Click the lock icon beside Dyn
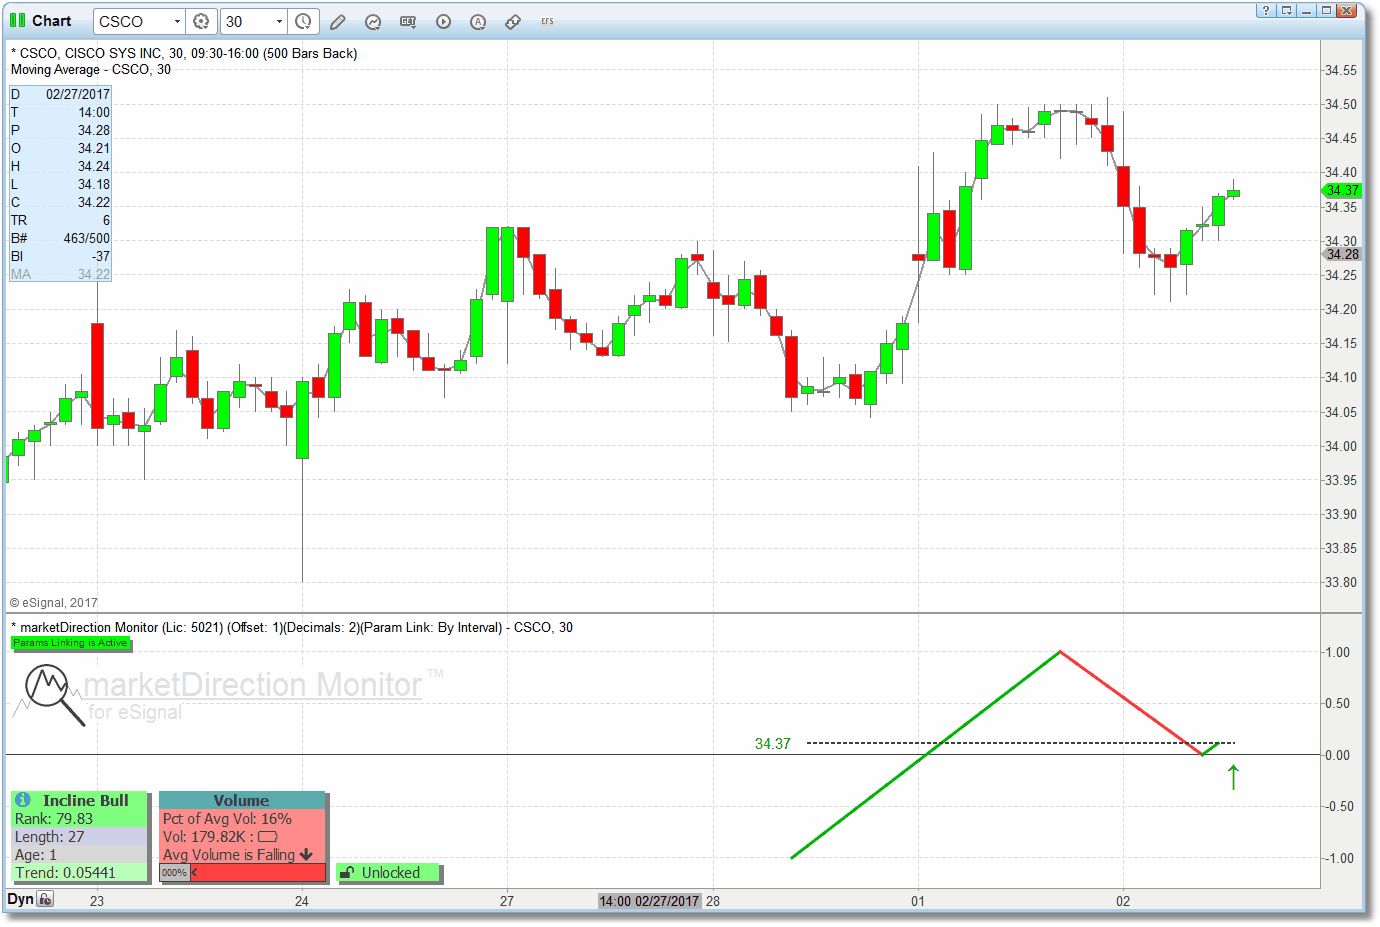 point(45,899)
